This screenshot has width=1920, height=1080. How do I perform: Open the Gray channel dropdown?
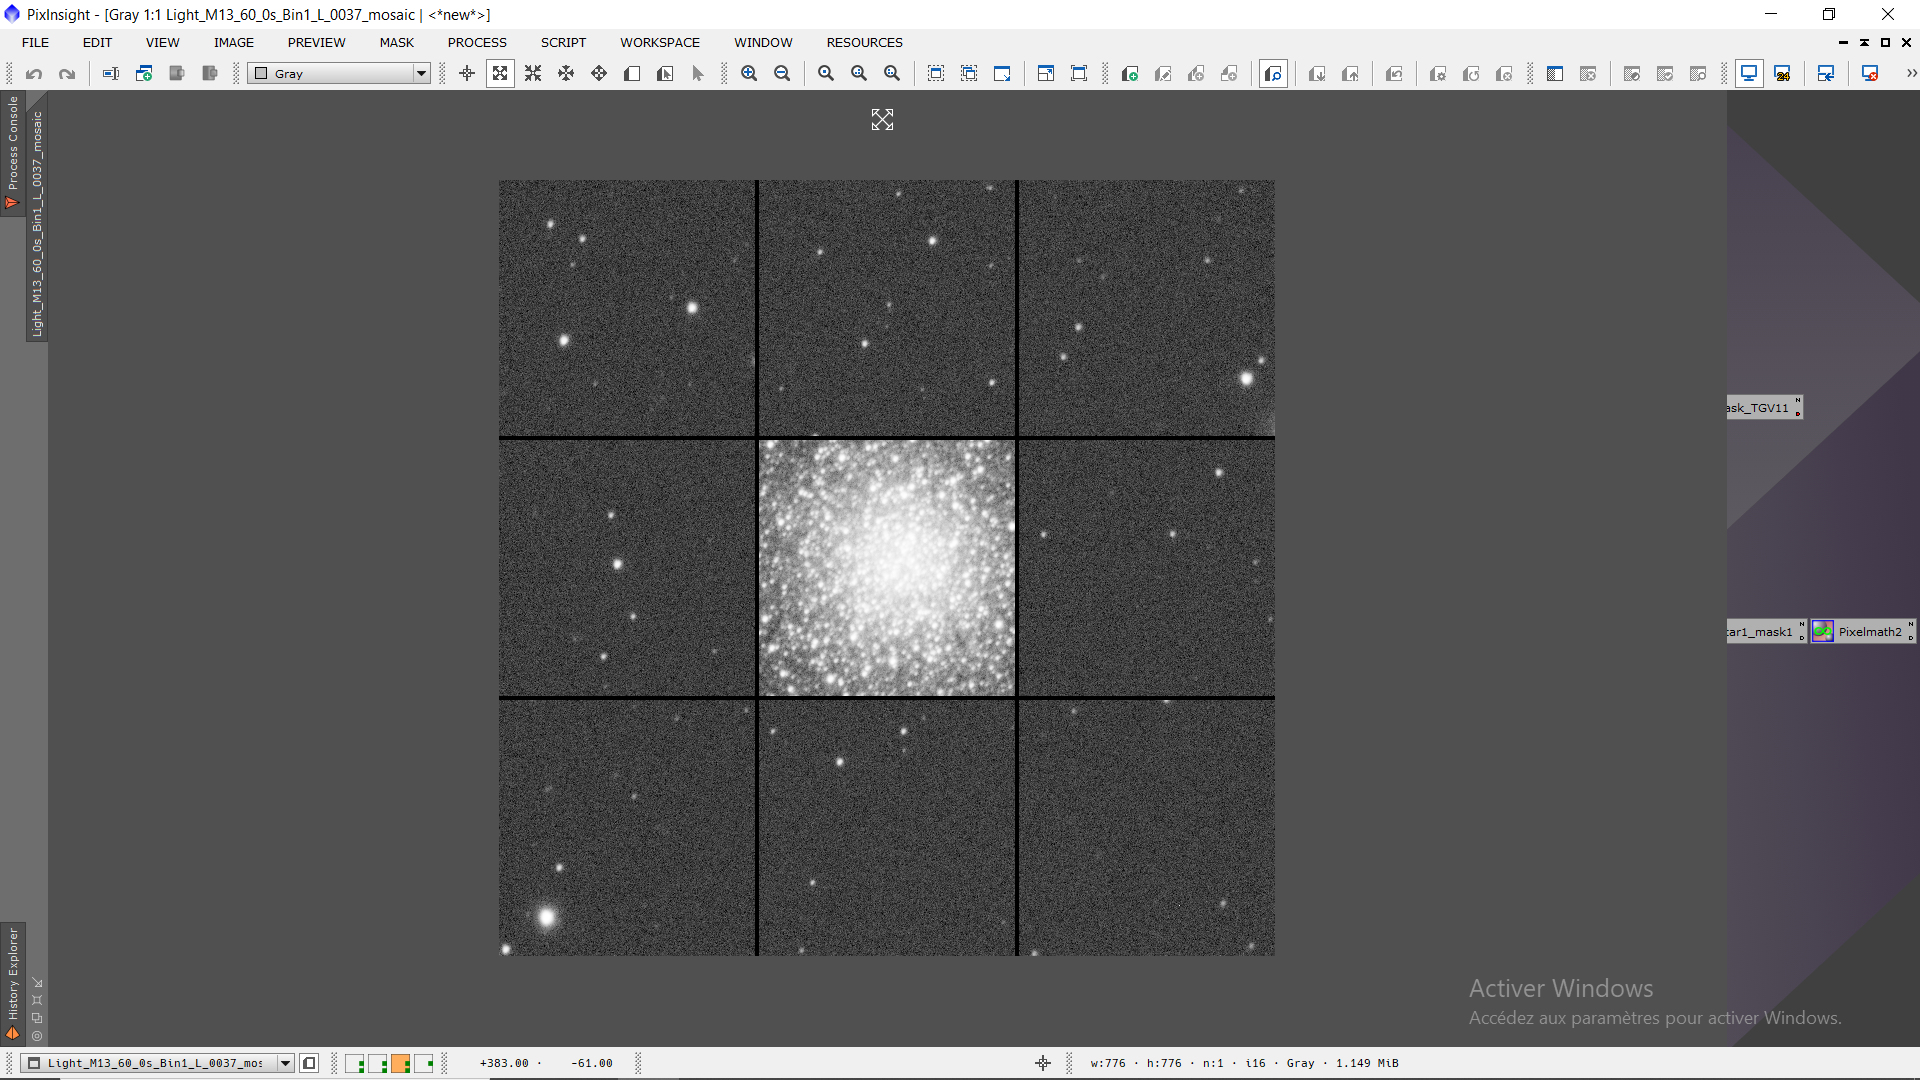[421, 74]
